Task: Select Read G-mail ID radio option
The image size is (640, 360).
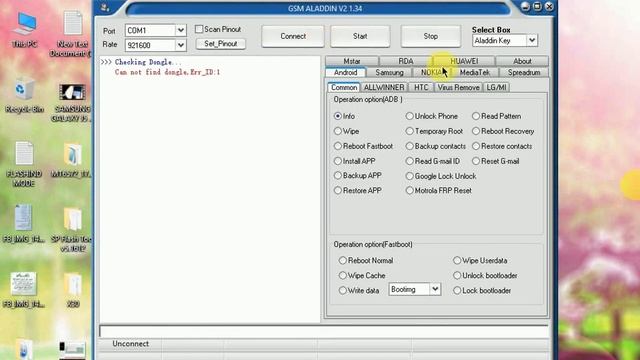Action: 409,161
